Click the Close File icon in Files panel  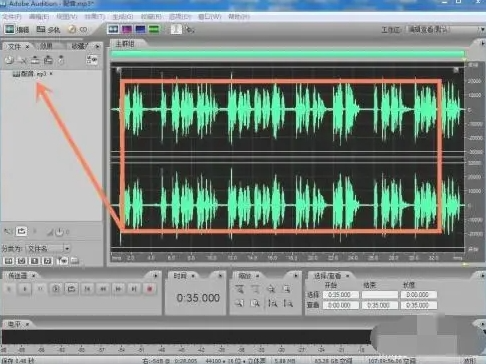pyautogui.click(x=22, y=60)
